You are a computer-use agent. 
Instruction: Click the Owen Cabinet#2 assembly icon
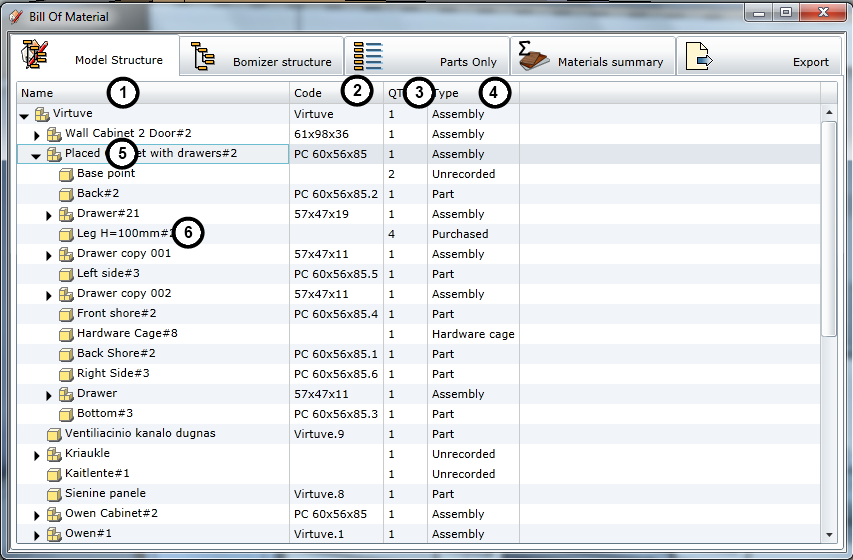pyautogui.click(x=54, y=514)
